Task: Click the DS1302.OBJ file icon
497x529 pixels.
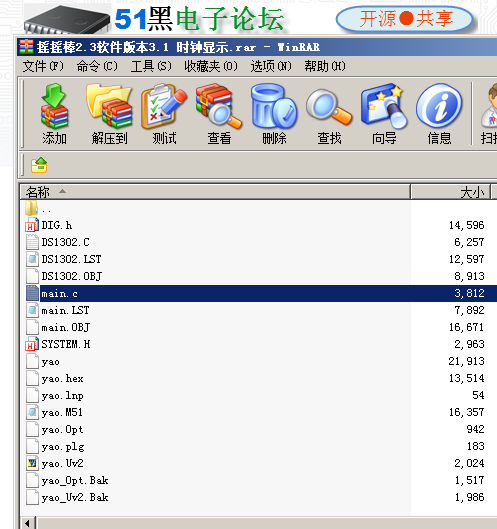Action: 32,276
